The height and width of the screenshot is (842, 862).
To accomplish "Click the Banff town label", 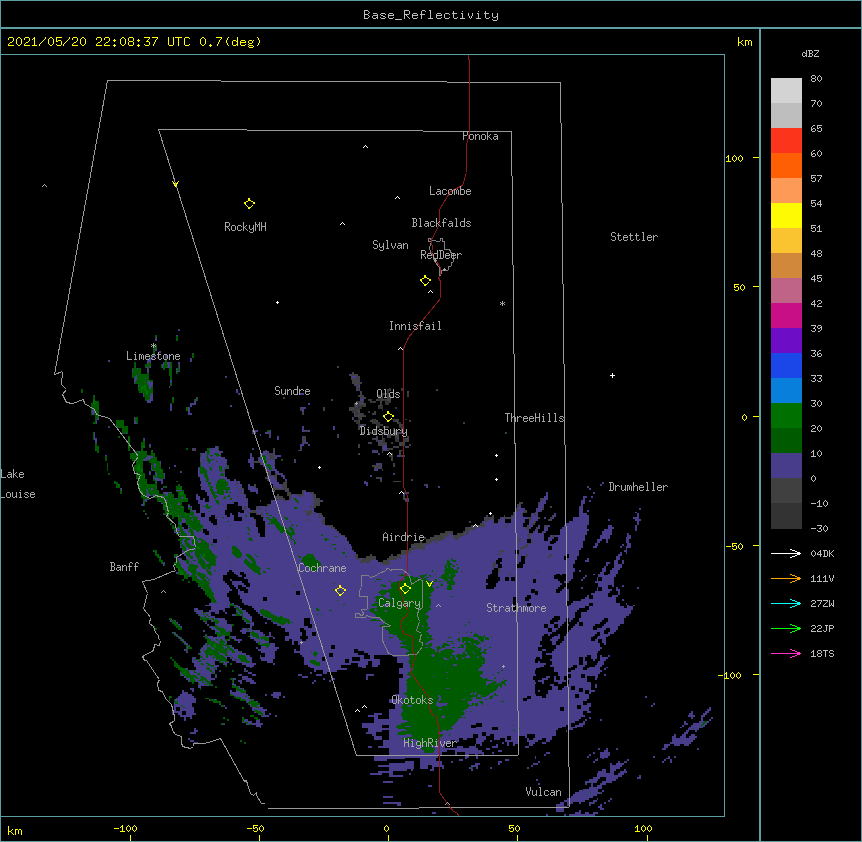I will 124,567.
